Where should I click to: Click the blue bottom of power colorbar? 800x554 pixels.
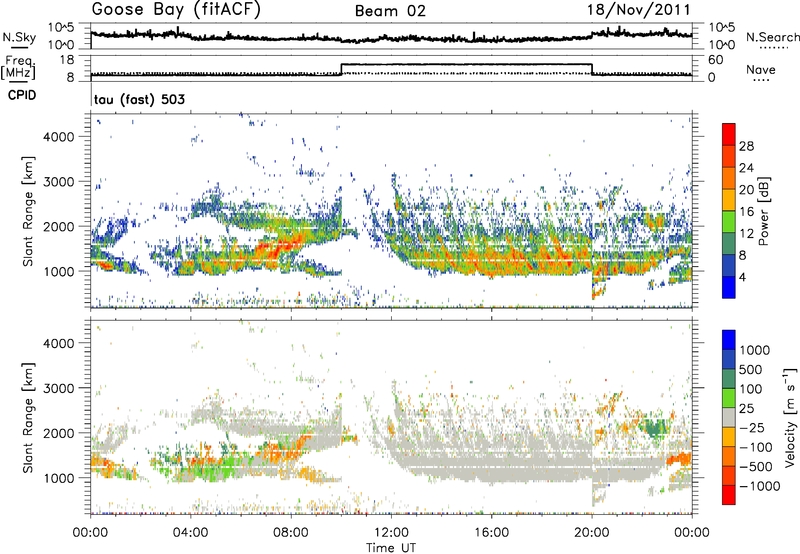pyautogui.click(x=729, y=287)
